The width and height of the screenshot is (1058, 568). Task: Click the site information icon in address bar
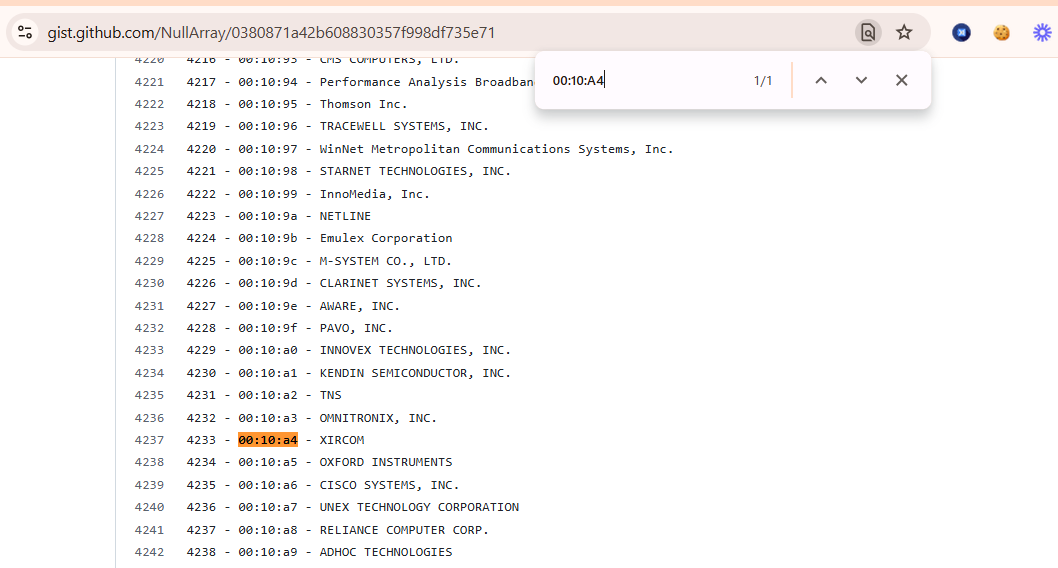pyautogui.click(x=25, y=32)
